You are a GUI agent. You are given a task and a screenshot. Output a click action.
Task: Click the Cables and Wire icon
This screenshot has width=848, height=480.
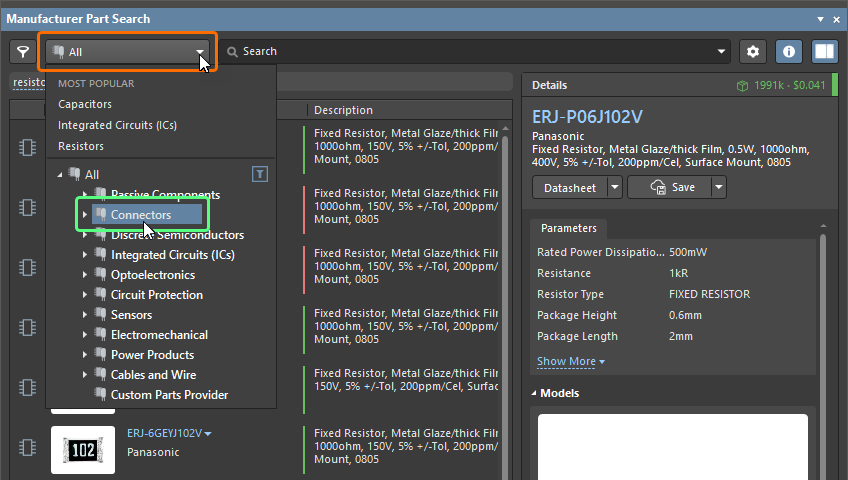click(100, 374)
